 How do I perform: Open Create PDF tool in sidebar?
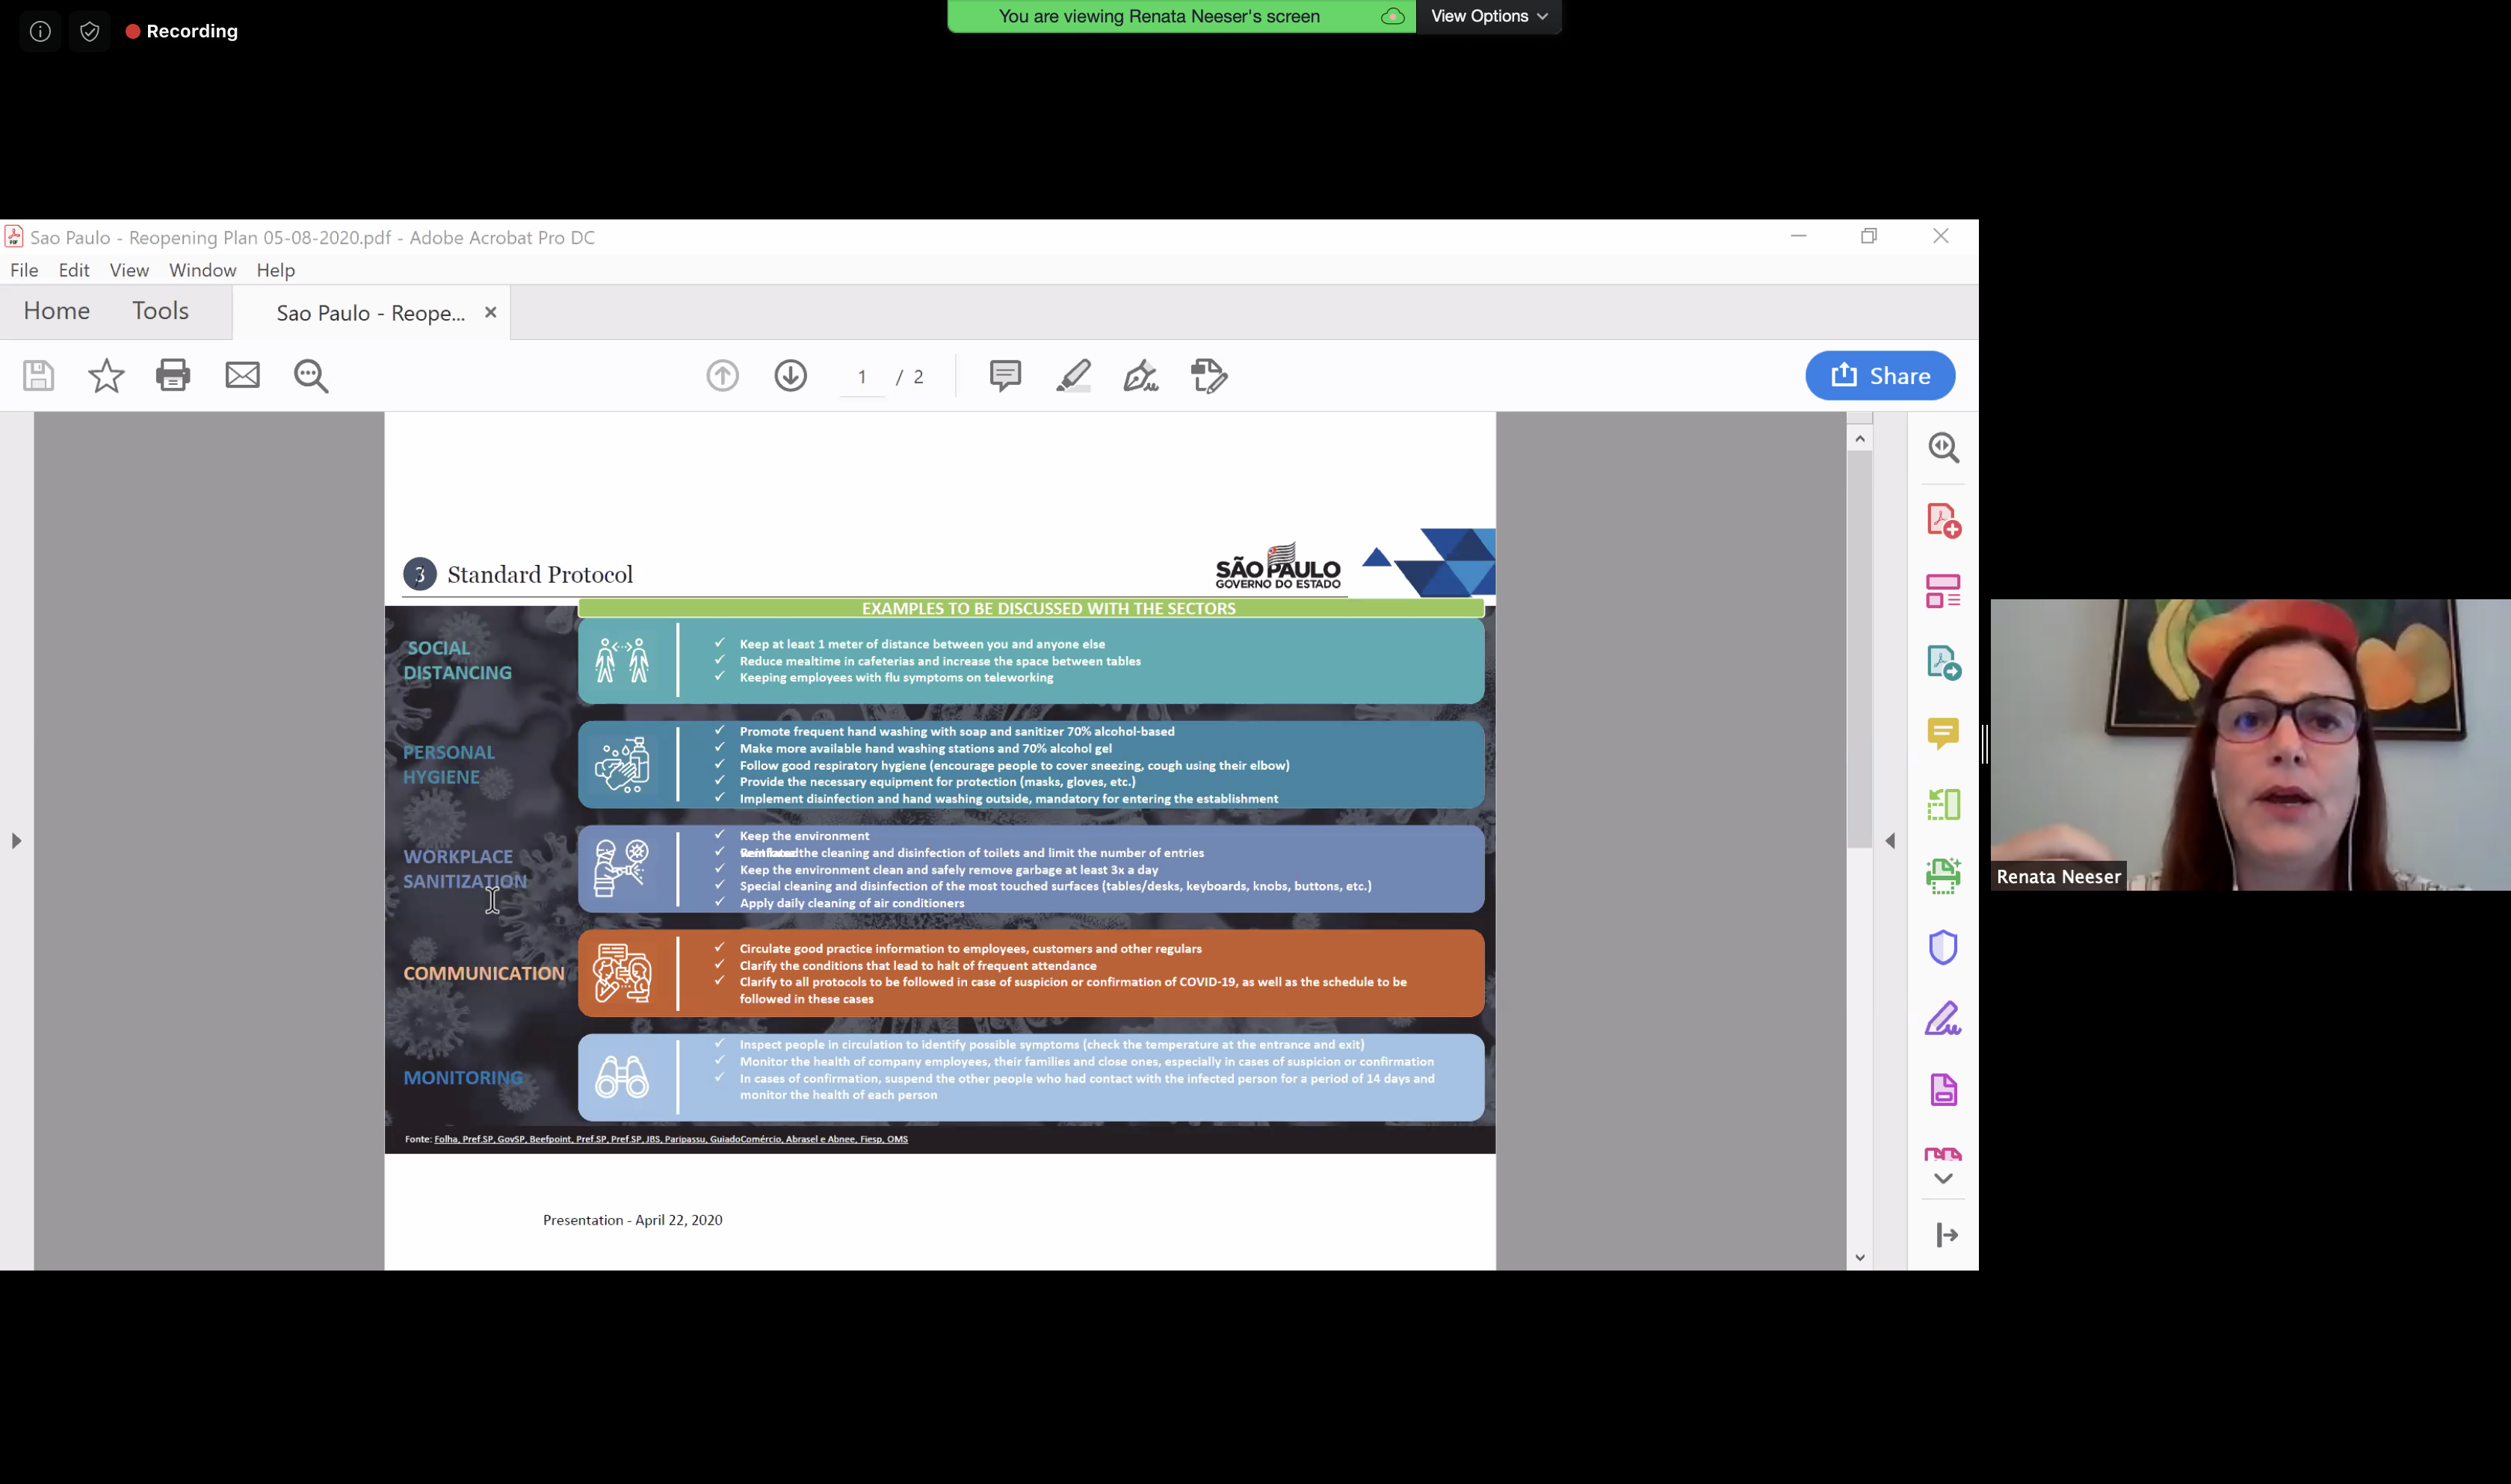pyautogui.click(x=1942, y=520)
